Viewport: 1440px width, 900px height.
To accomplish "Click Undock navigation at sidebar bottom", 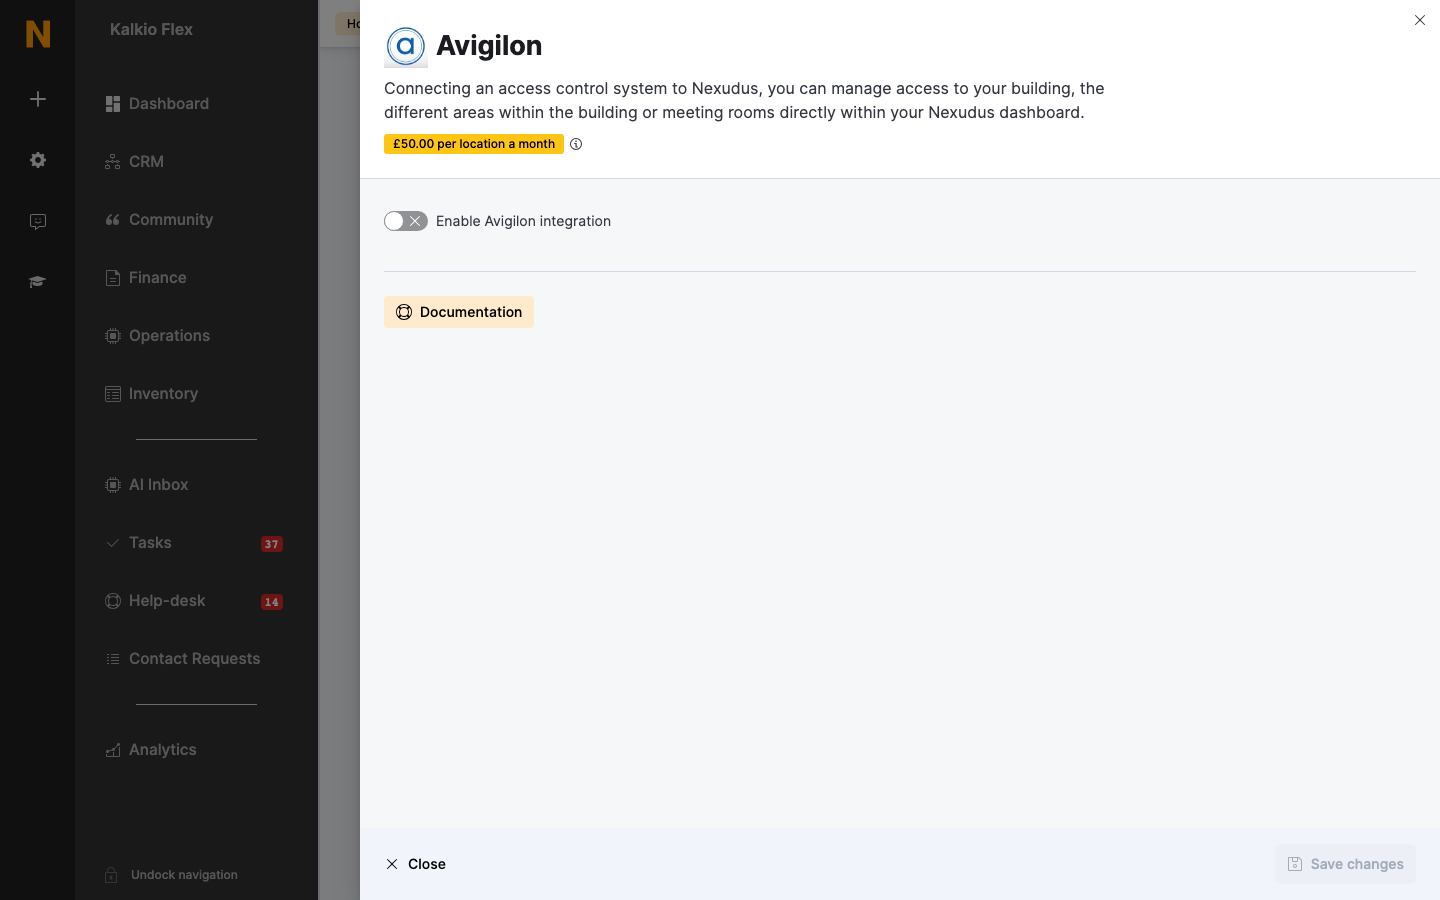I will 184,875.
